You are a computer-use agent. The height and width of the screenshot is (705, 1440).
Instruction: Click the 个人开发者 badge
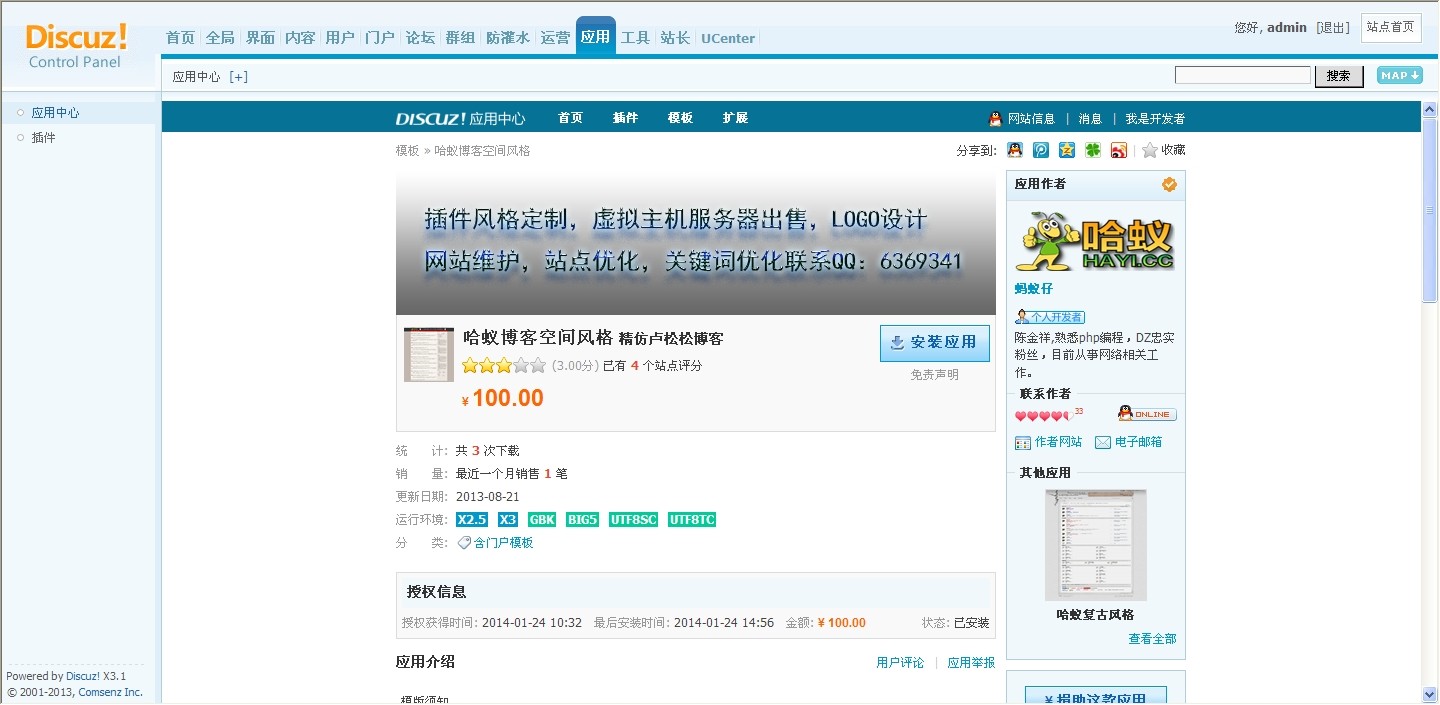(x=1050, y=317)
